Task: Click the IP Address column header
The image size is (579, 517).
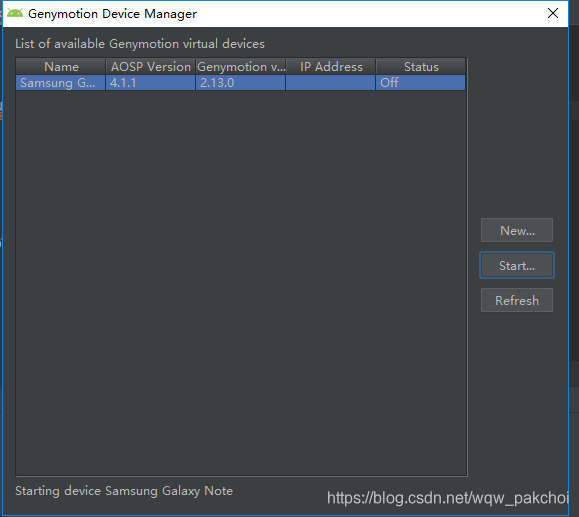Action: coord(331,67)
